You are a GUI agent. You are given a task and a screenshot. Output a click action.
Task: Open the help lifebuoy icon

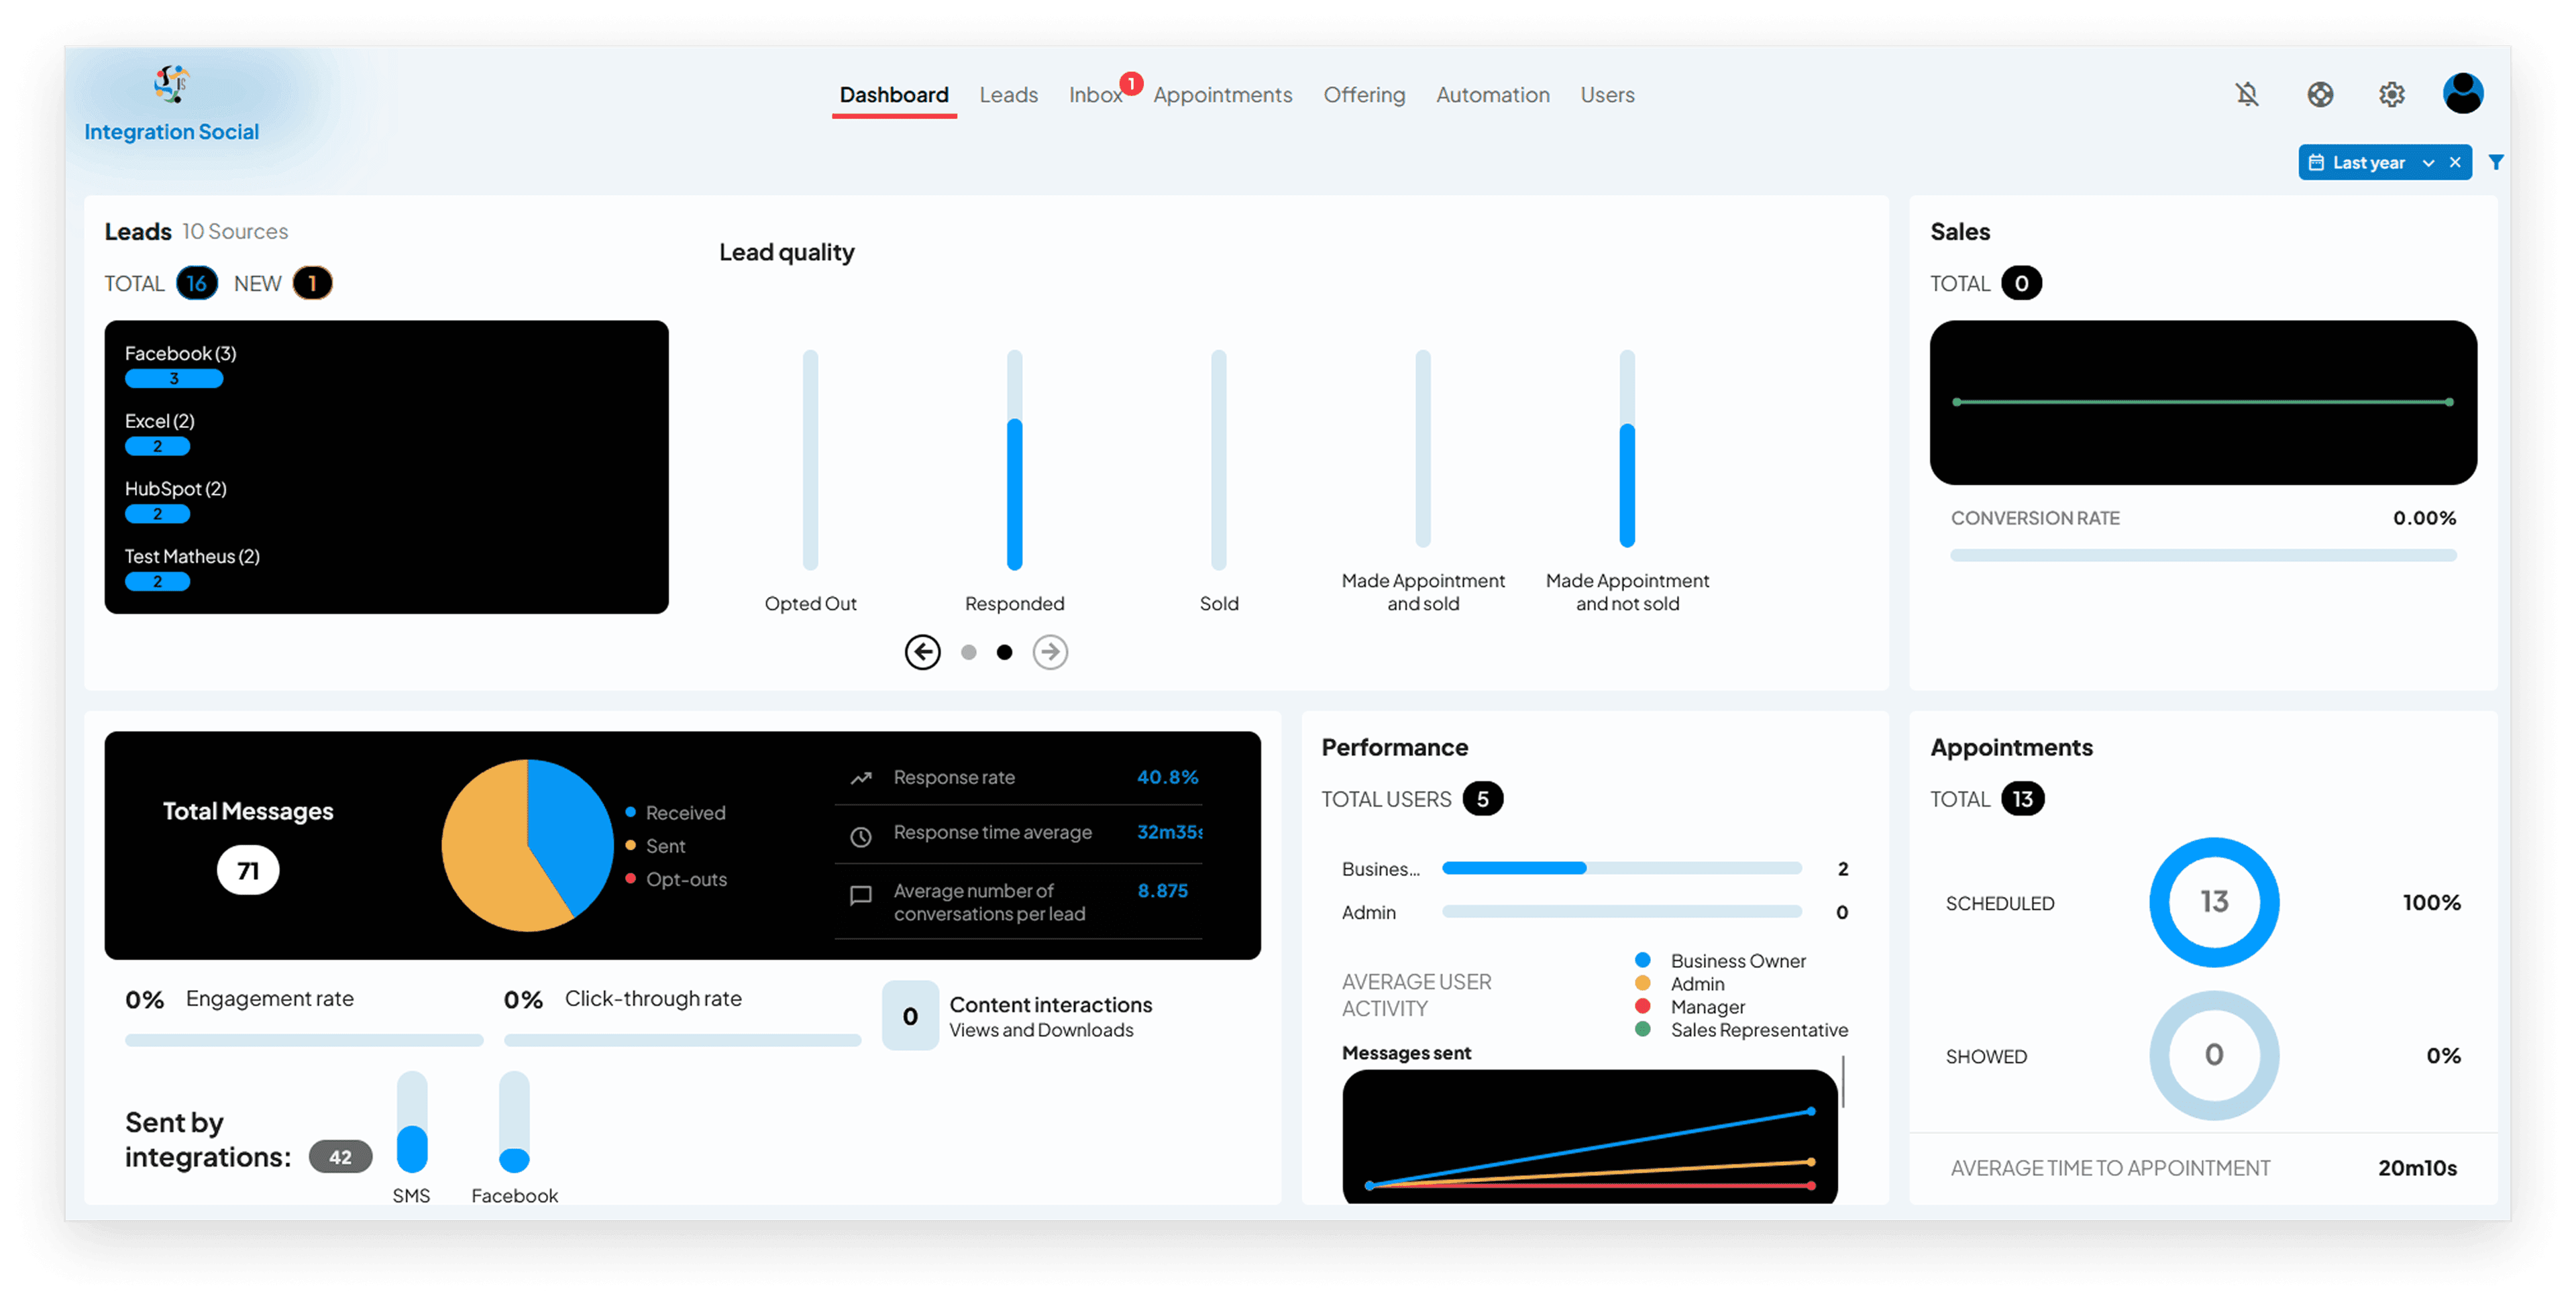2319,94
